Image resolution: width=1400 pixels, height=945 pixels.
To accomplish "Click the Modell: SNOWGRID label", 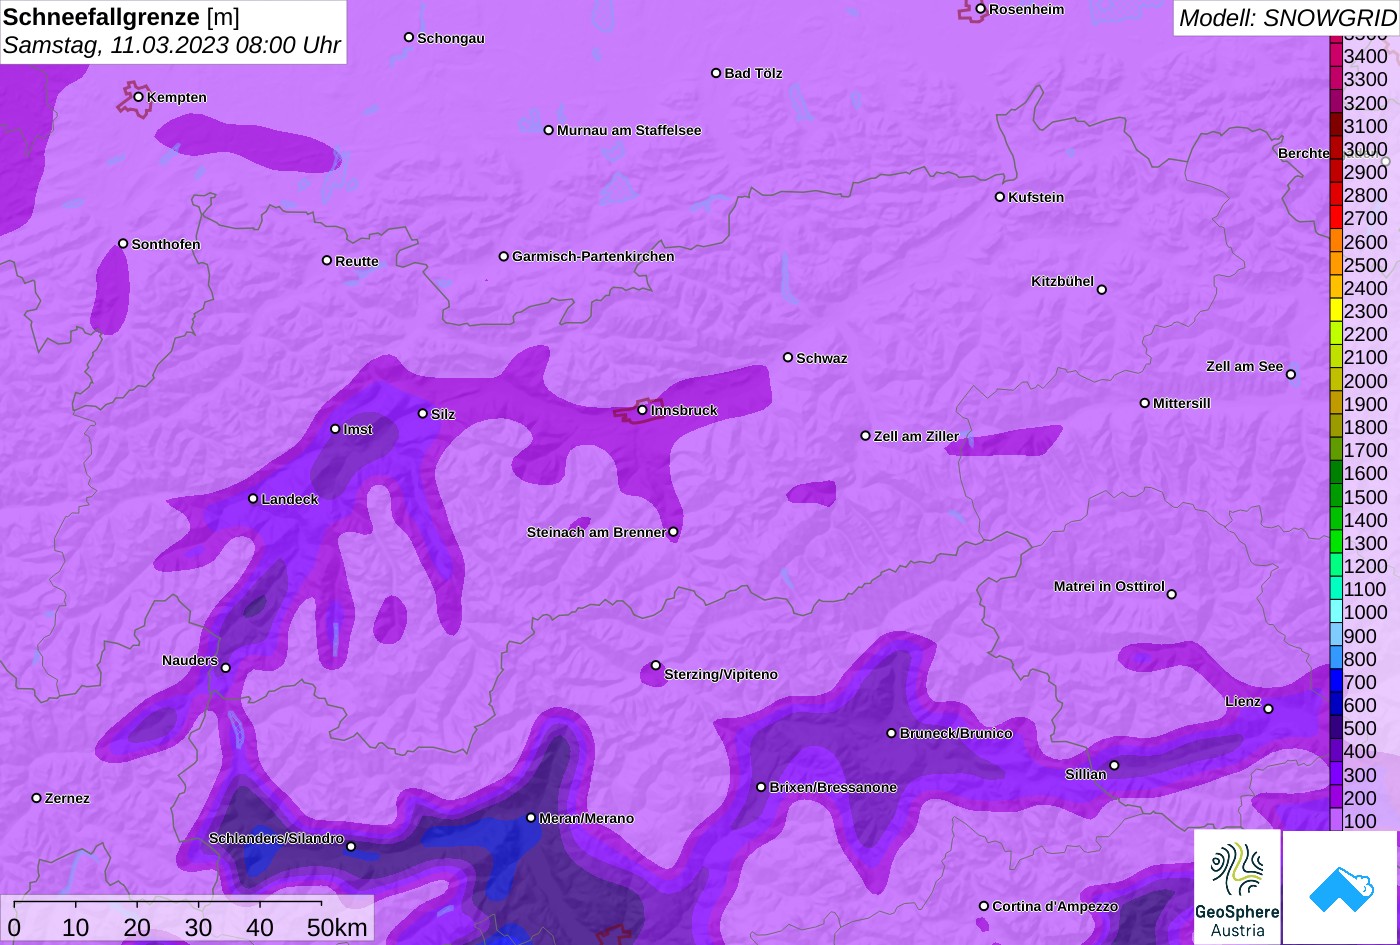I will 1286,17.
